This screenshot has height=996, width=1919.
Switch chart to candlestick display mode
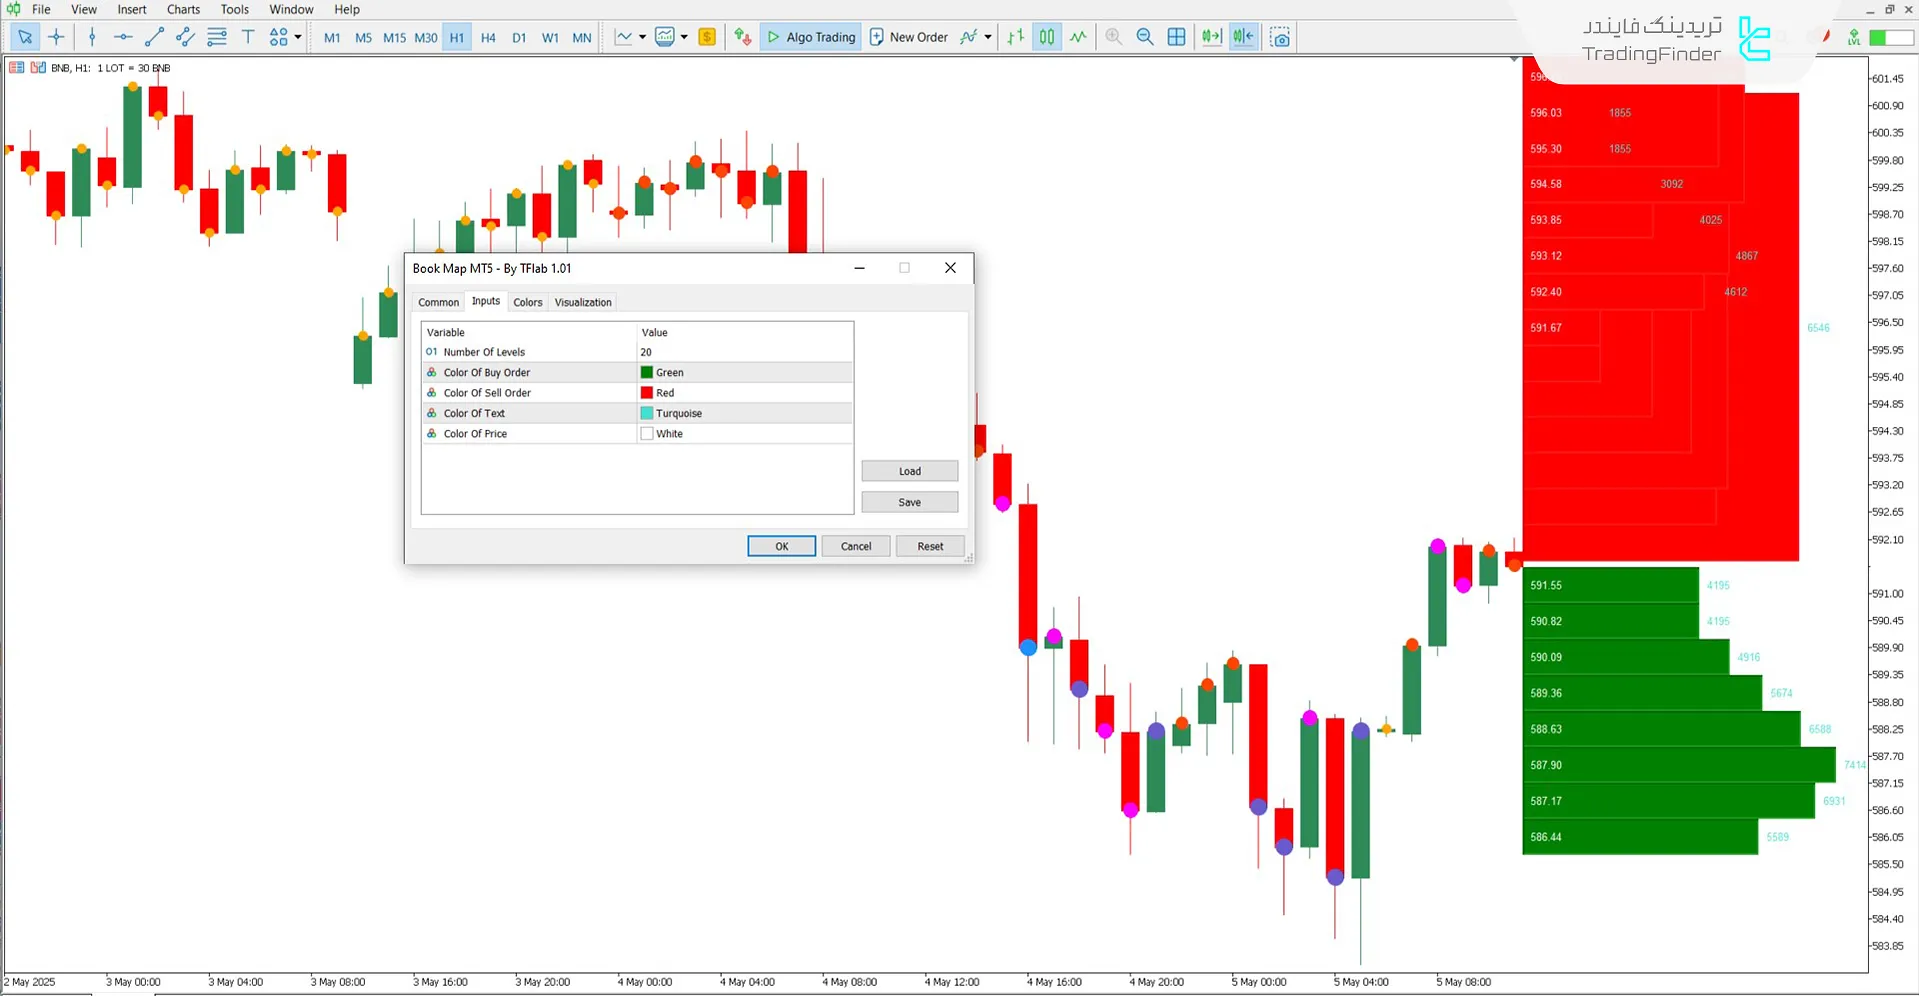[1046, 37]
